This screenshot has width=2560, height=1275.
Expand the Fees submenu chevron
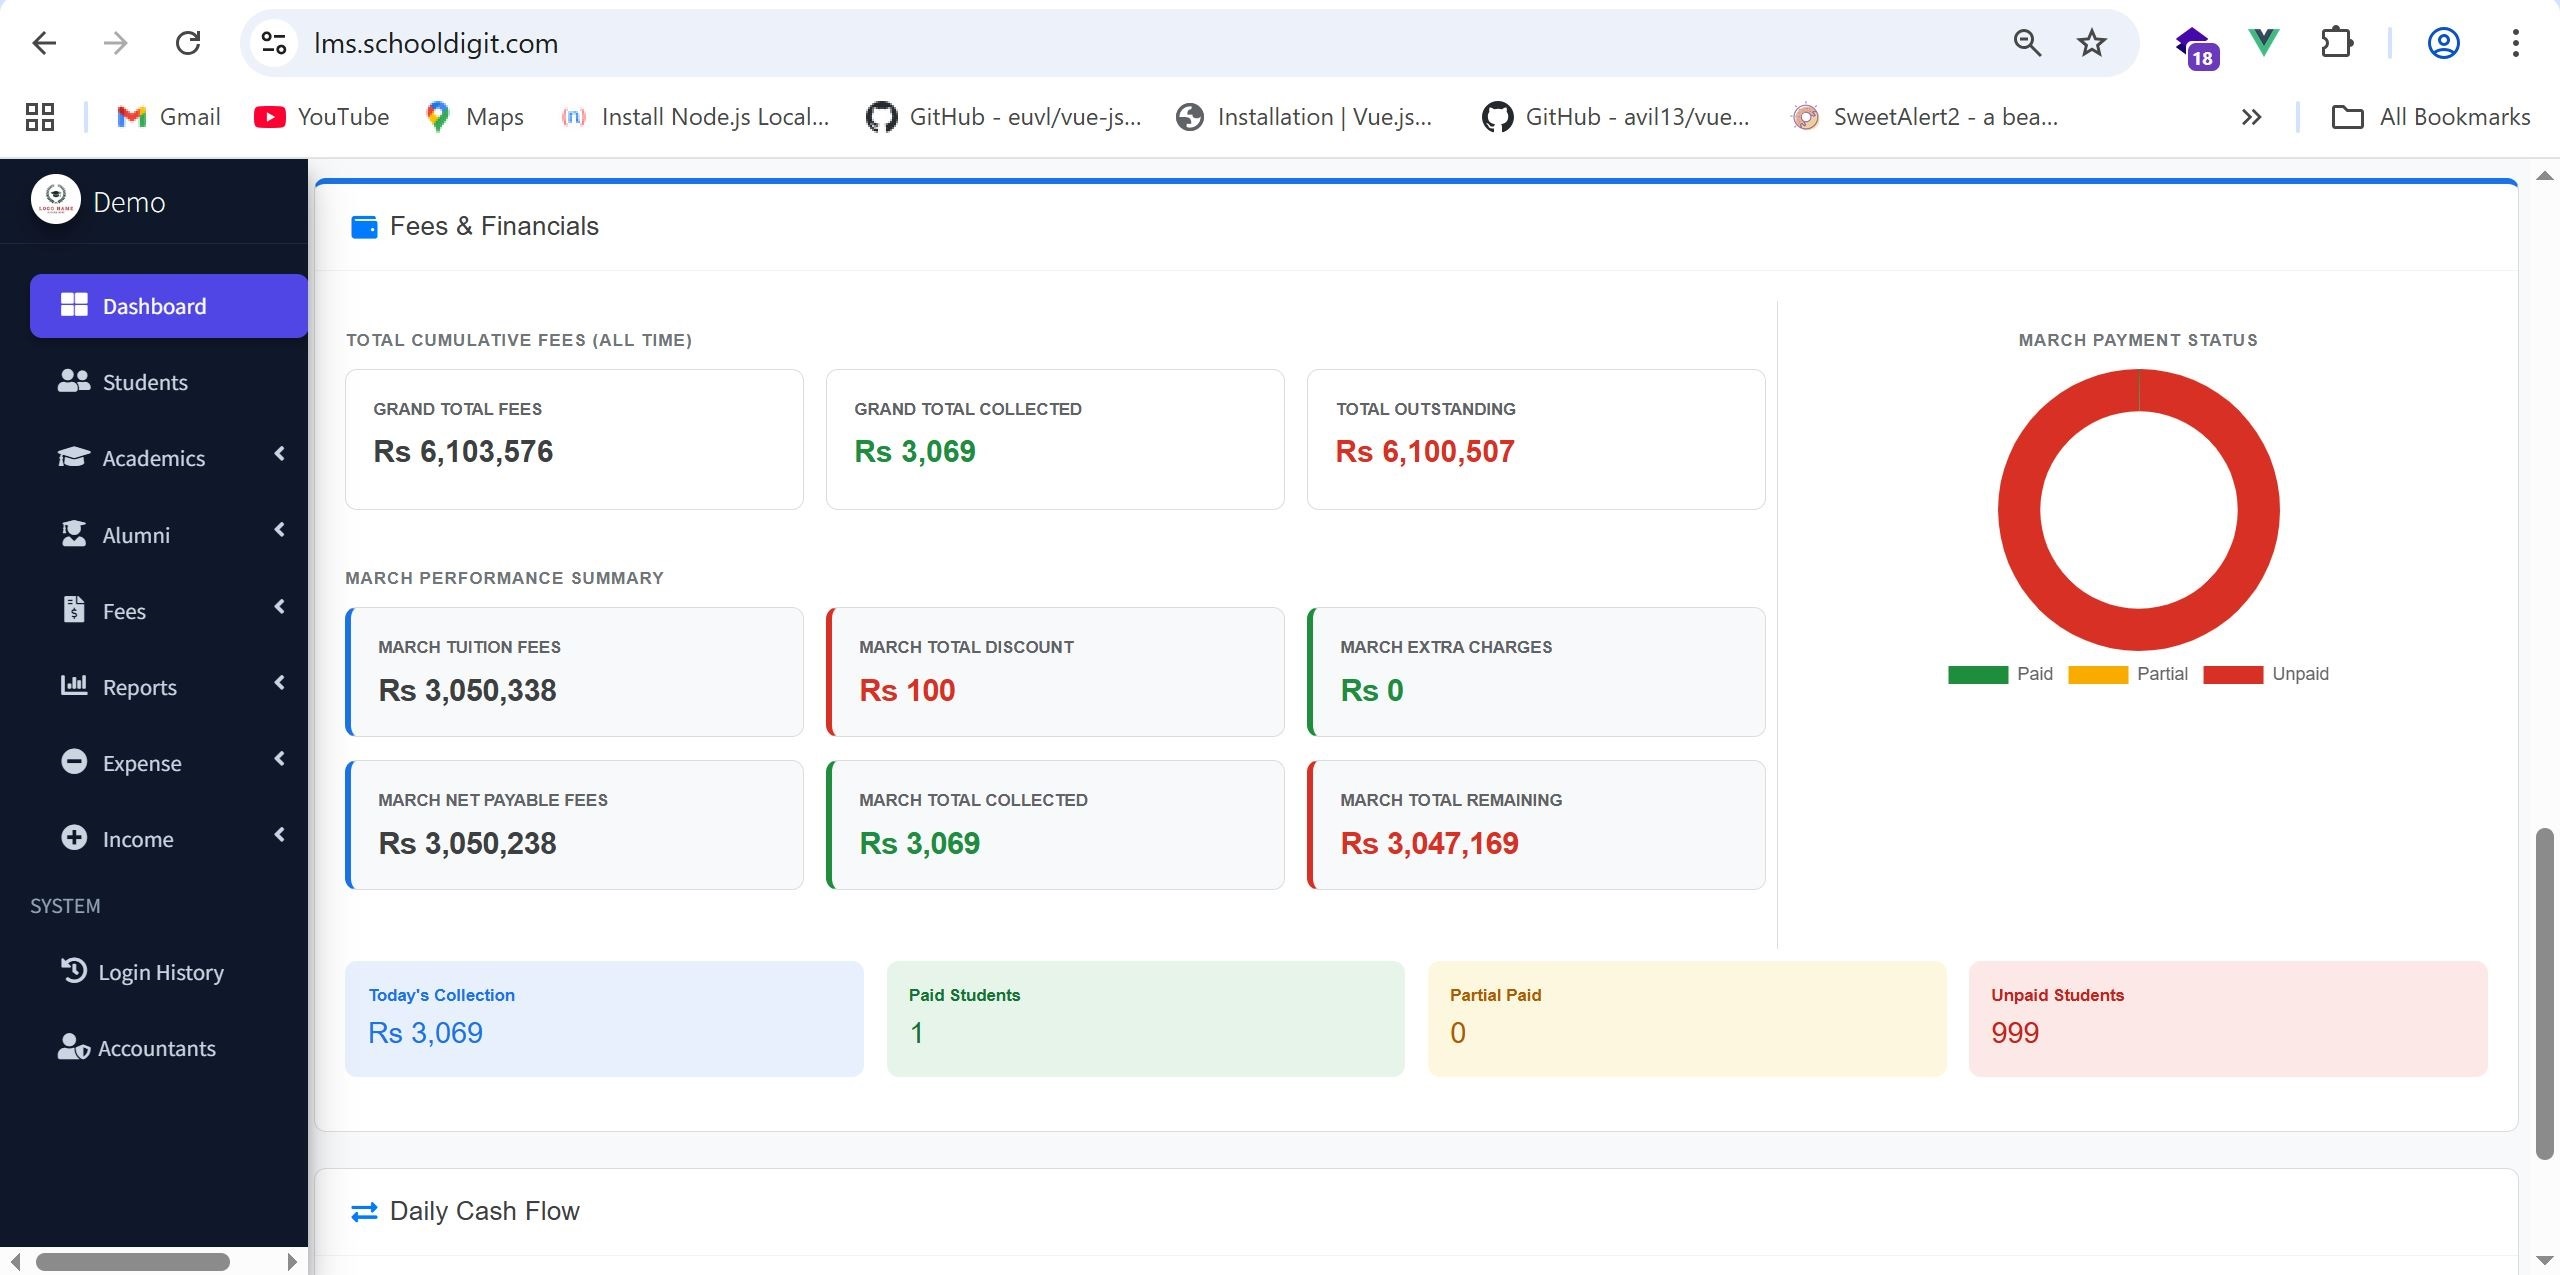(x=280, y=607)
